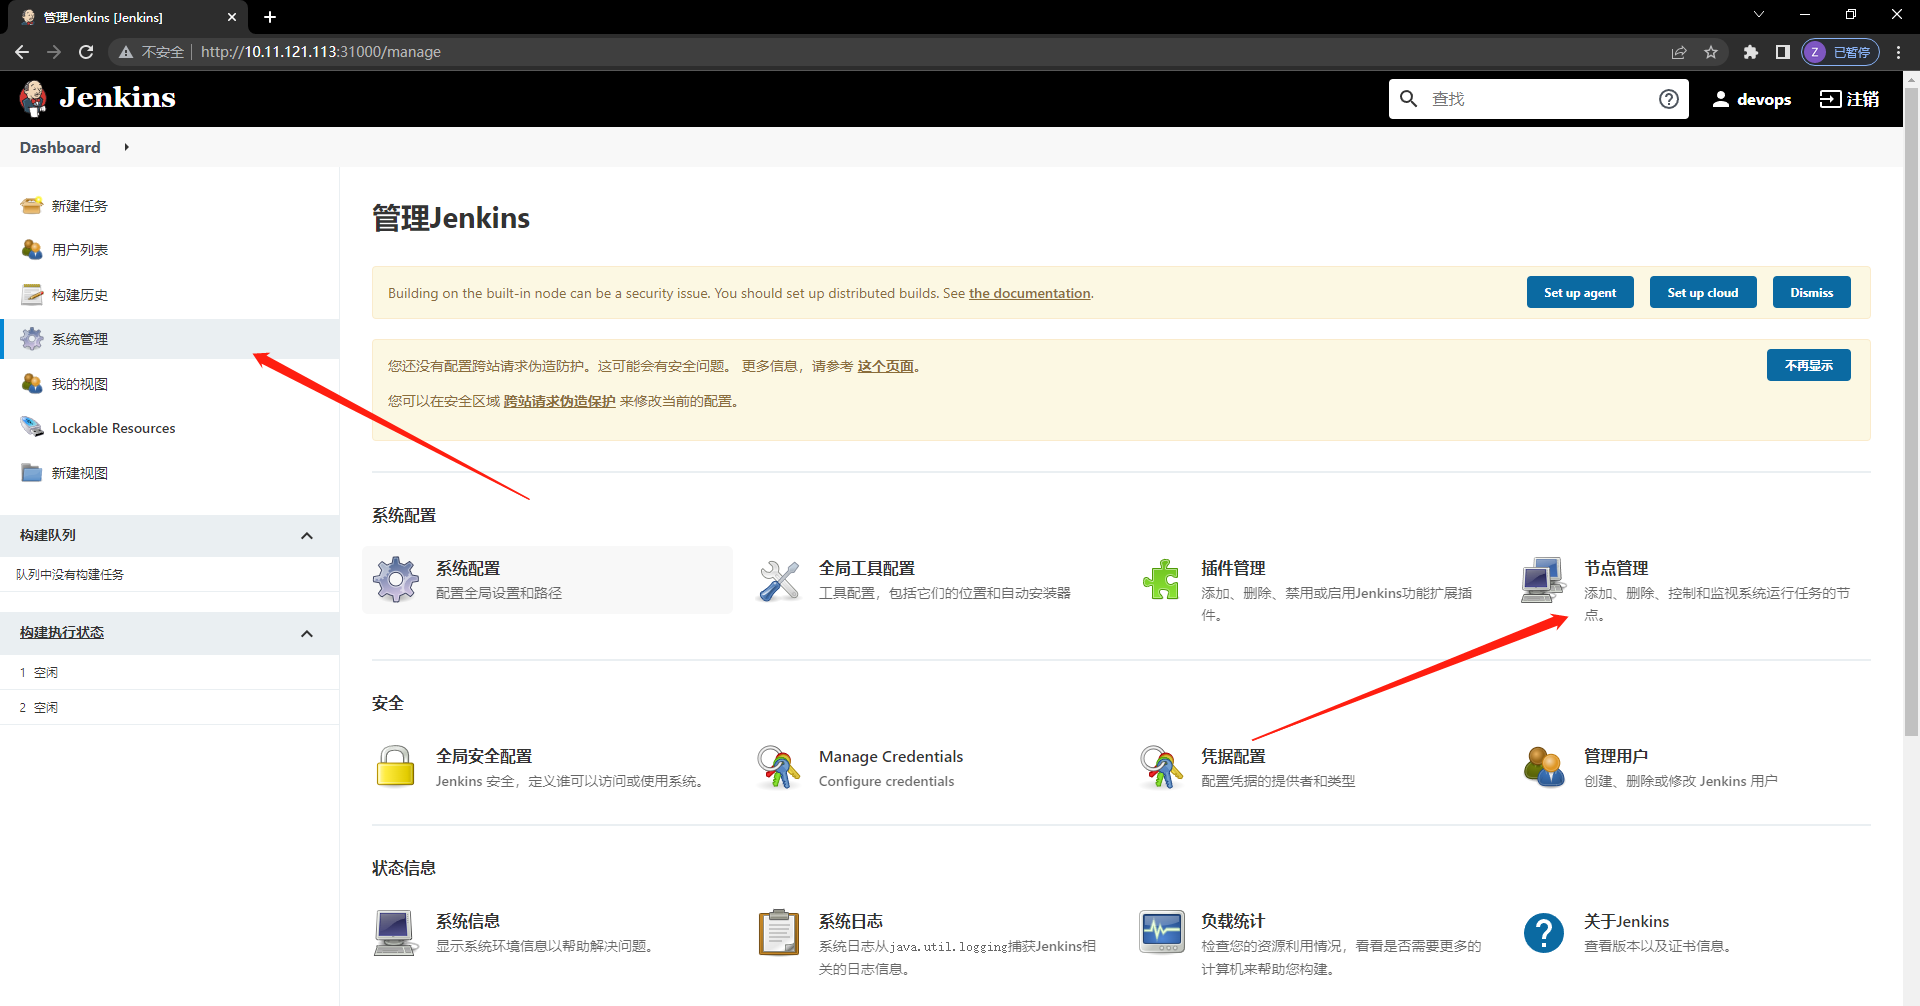Open the tab search dropdown arrow
The height and width of the screenshot is (1006, 1920).
coord(1759,15)
